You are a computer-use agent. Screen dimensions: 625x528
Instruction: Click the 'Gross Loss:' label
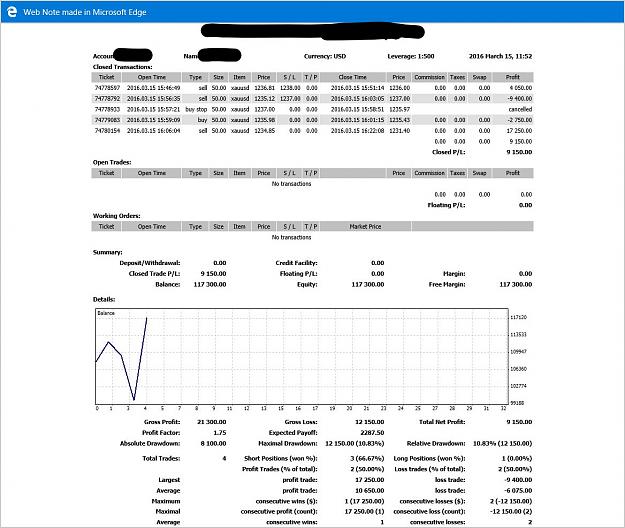[301, 422]
